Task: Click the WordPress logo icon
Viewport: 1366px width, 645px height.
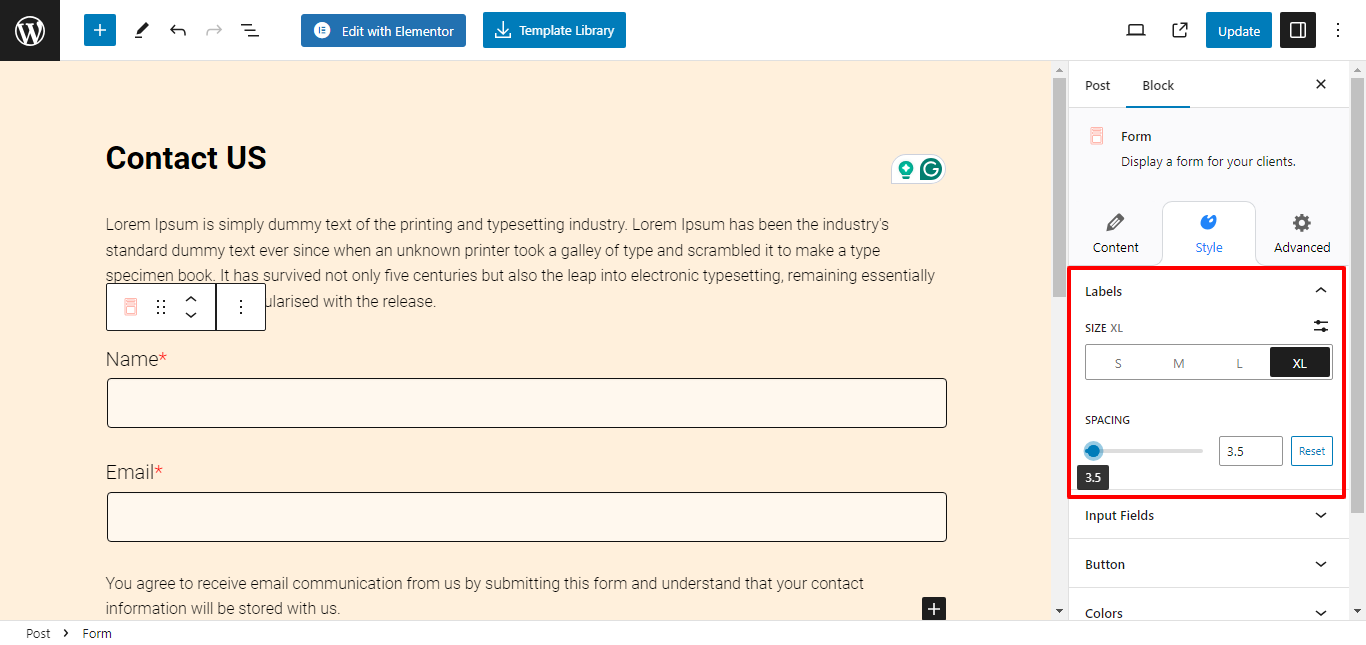Action: coord(30,30)
